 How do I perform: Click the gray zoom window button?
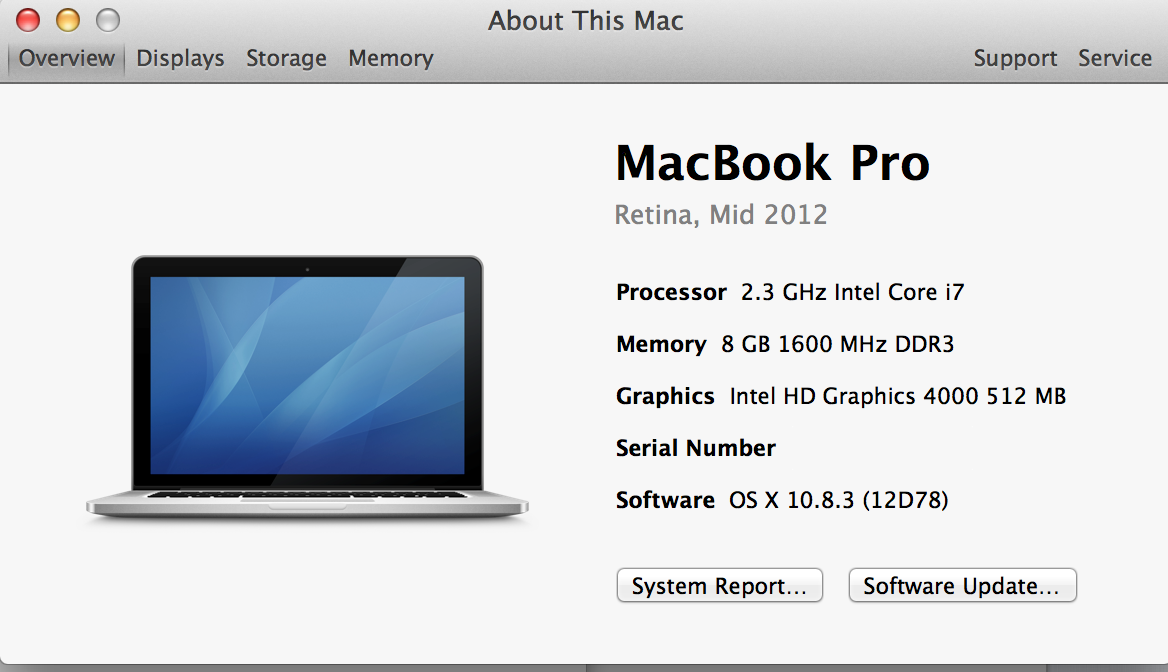click(x=108, y=20)
